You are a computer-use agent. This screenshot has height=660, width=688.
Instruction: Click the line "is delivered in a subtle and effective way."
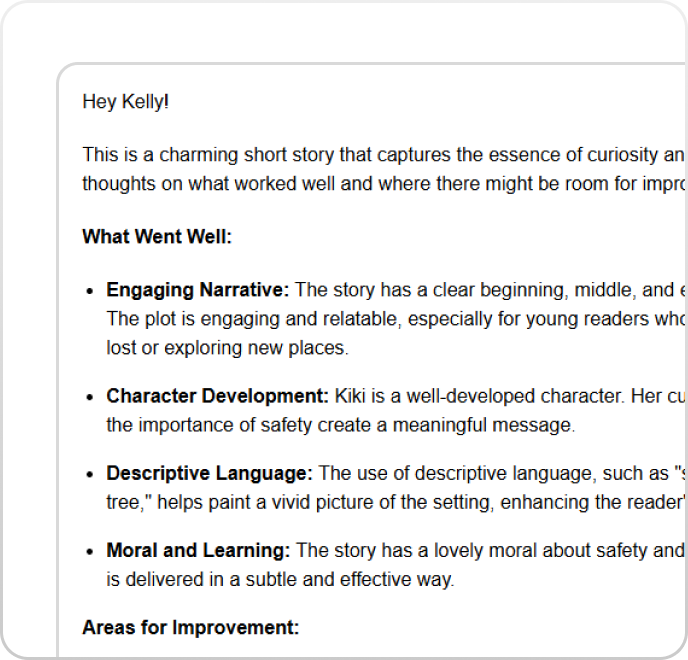(x=280, y=579)
